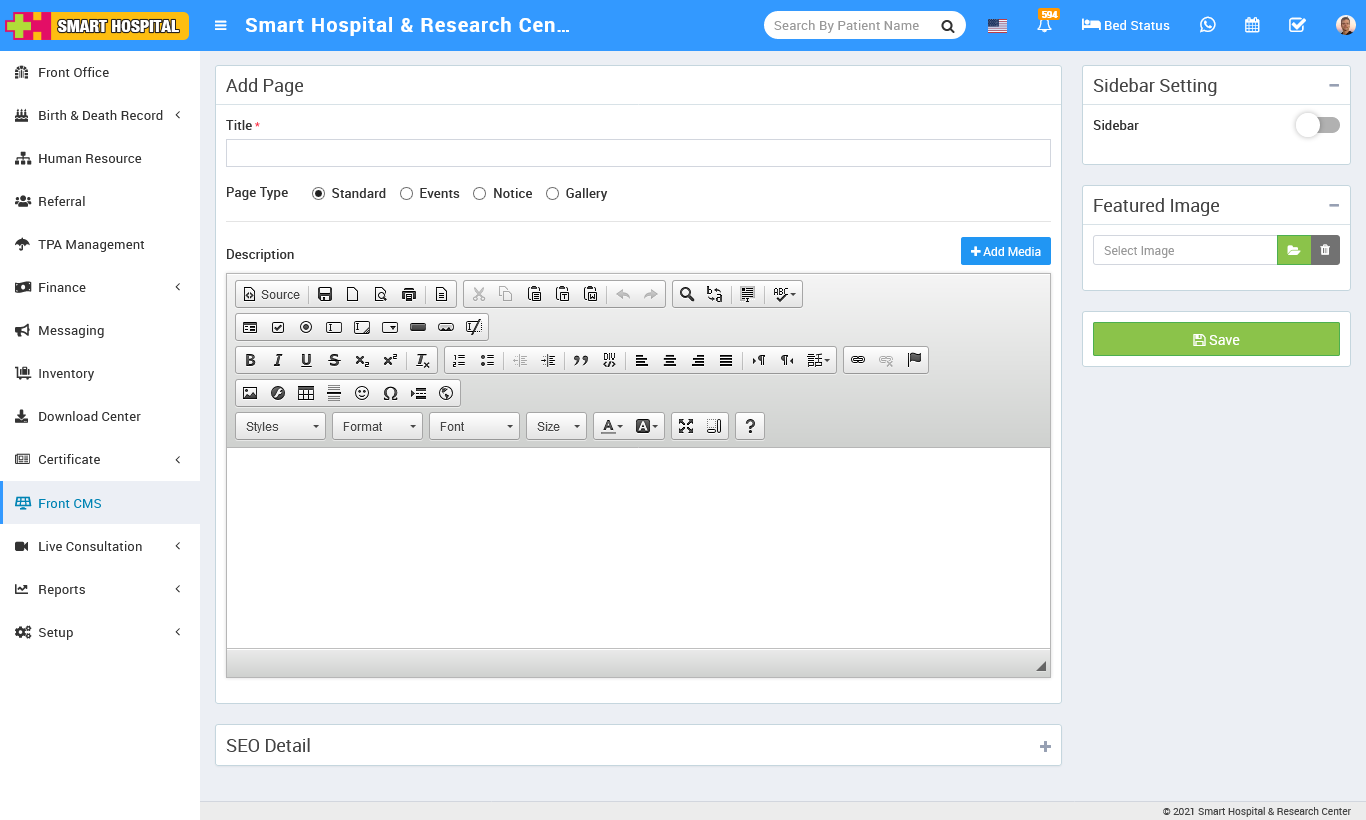This screenshot has width=1366, height=820.
Task: Enable the Sidebar toggle switch
Action: pos(1317,124)
